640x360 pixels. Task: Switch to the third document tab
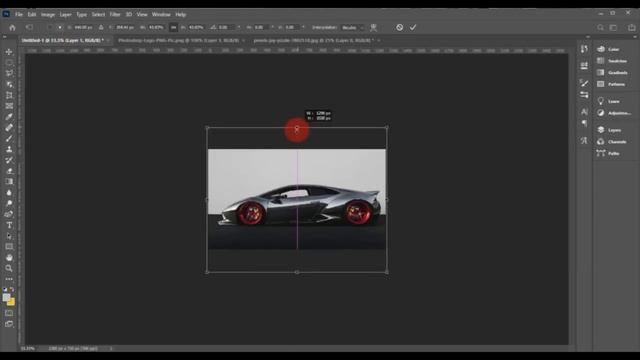313,40
